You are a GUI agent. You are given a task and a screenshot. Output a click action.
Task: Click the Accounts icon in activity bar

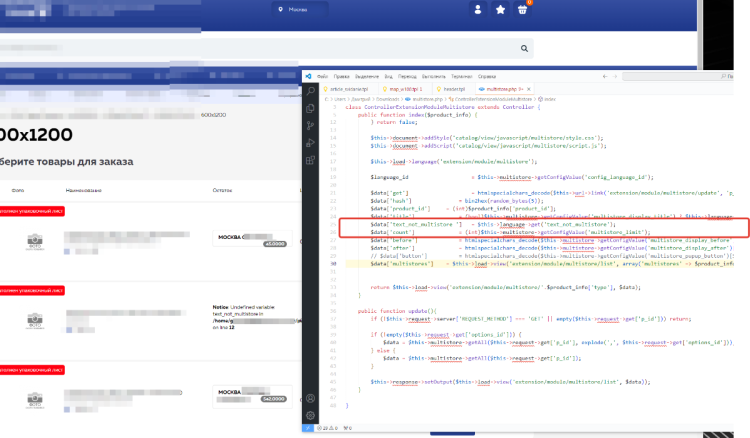[x=311, y=397]
